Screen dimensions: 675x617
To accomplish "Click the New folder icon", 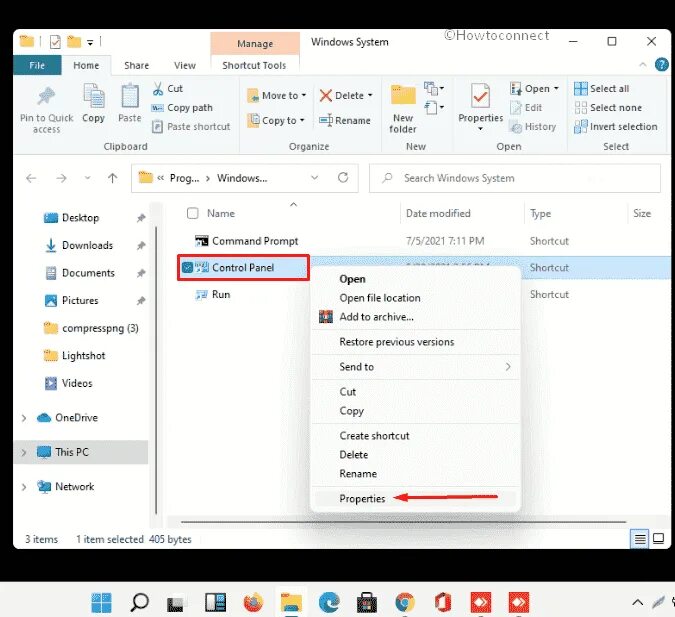I will [x=403, y=96].
